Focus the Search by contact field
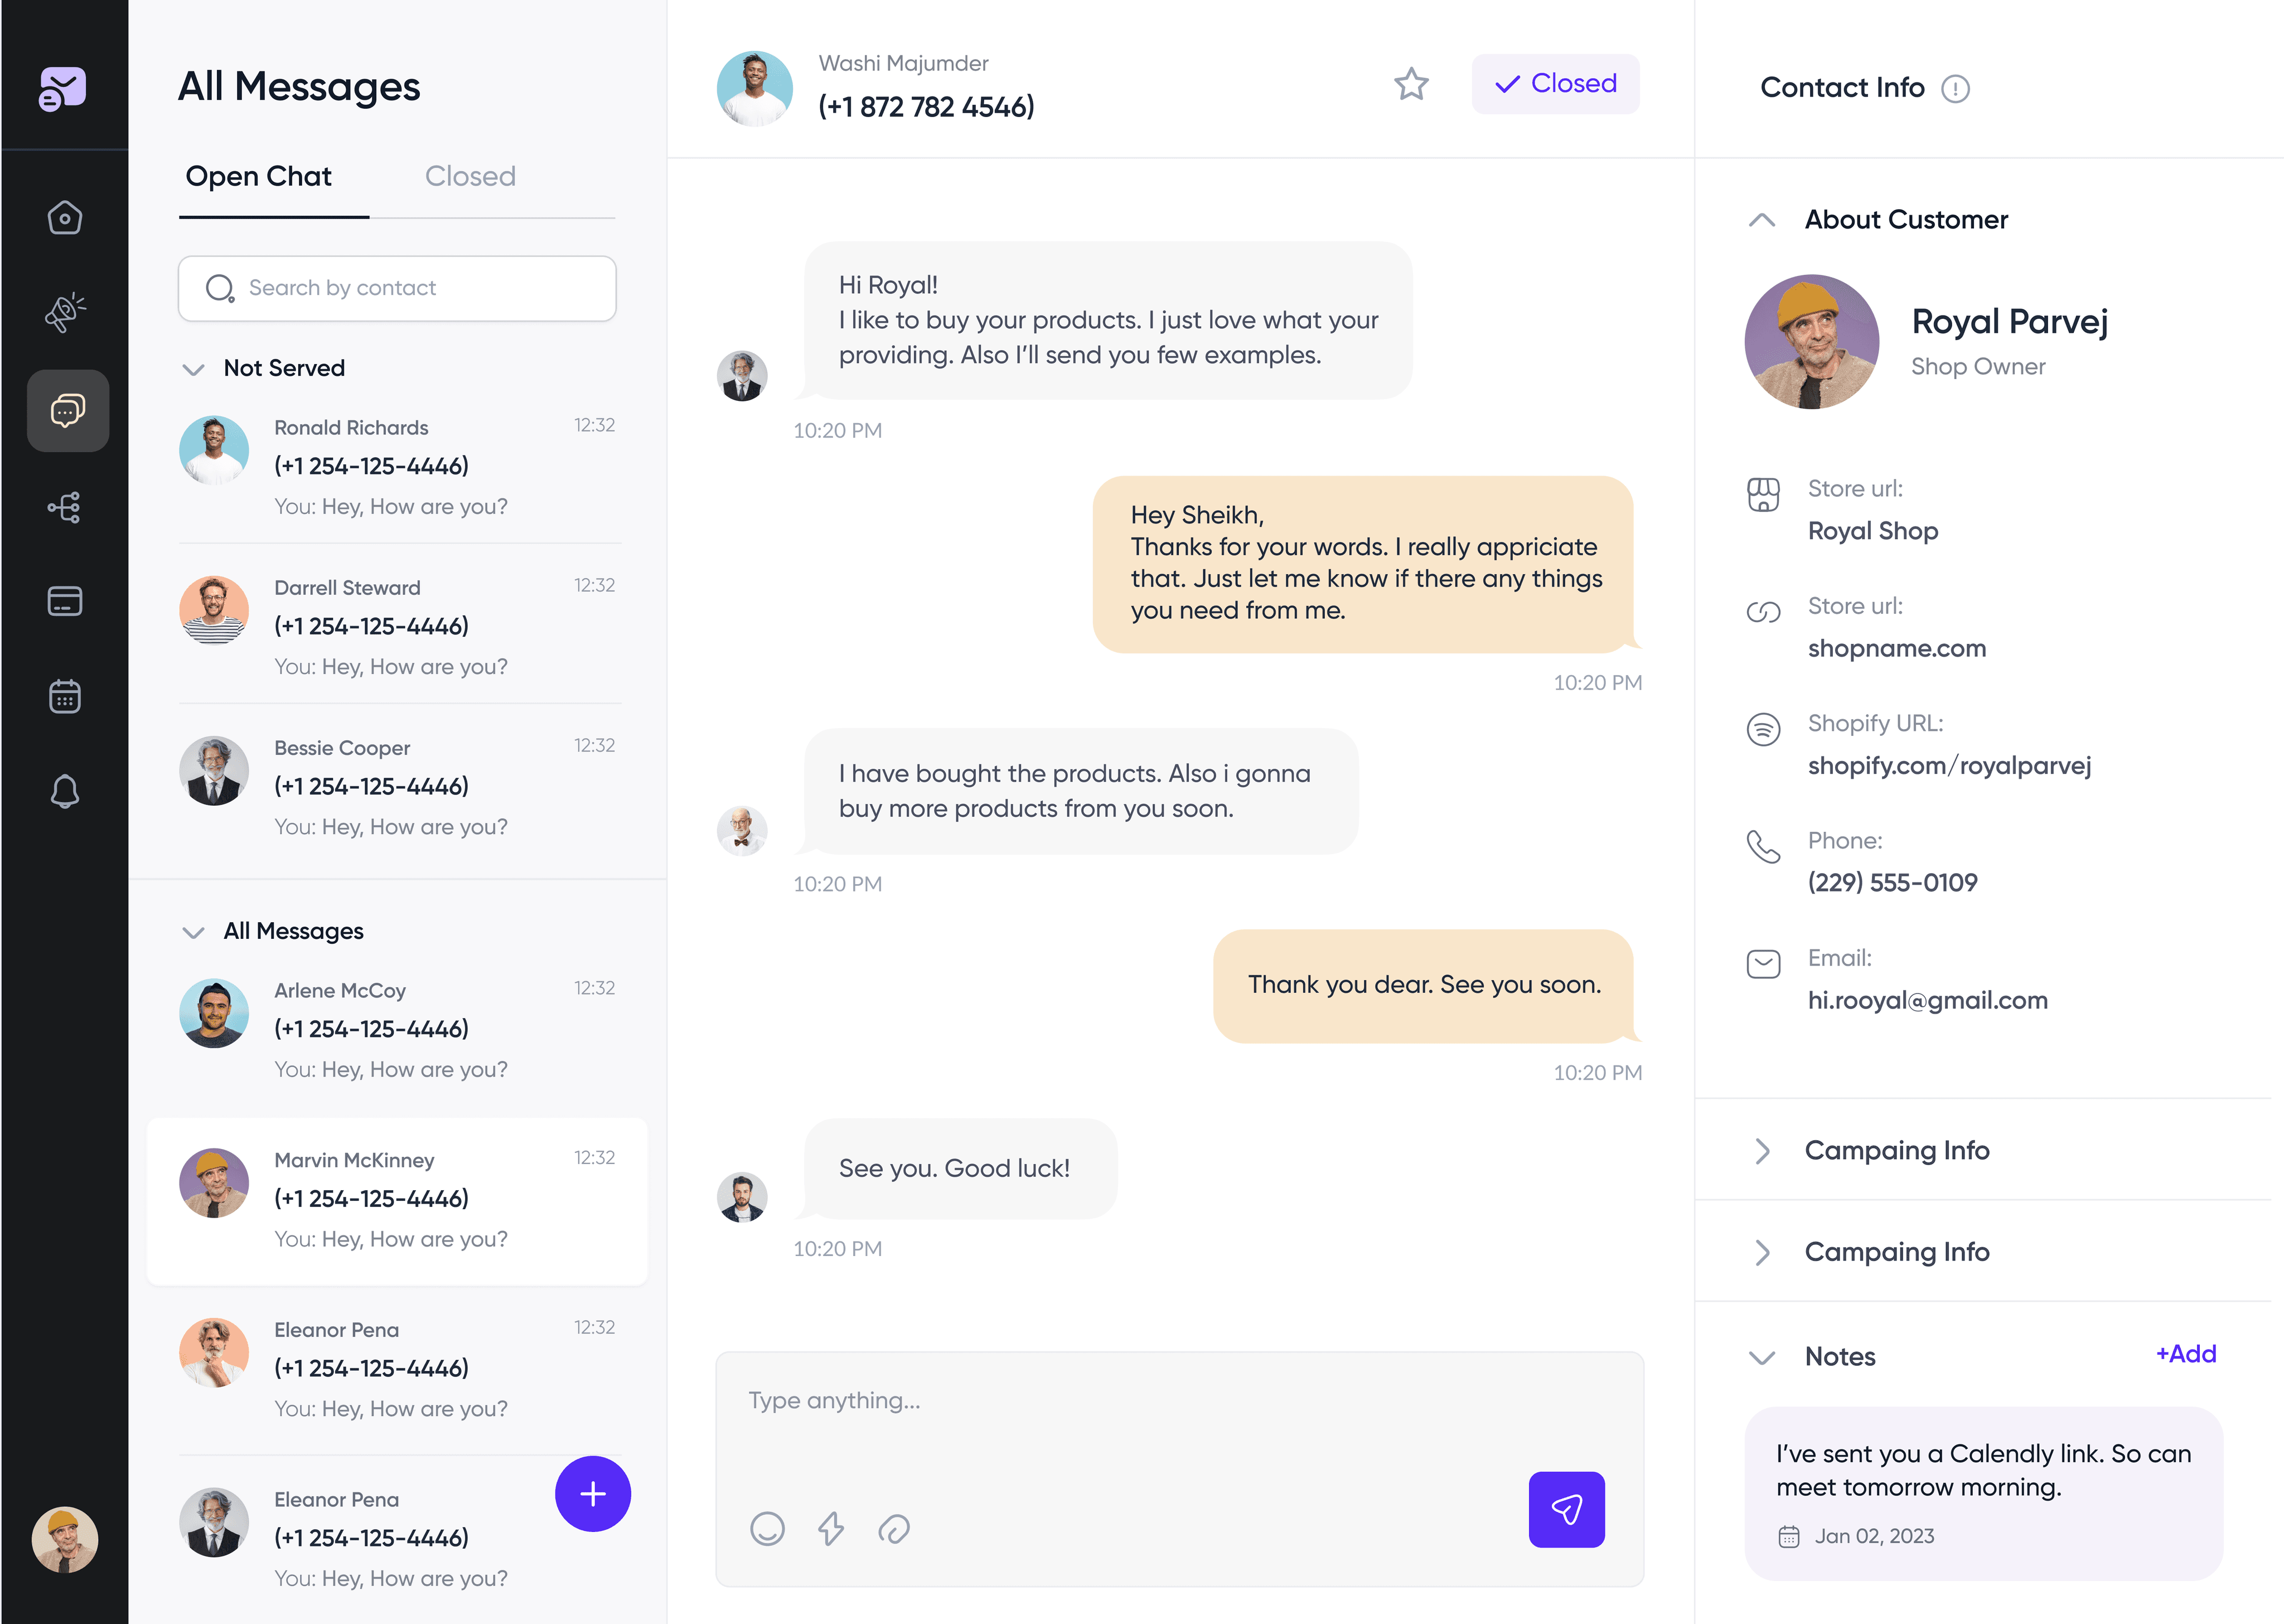This screenshot has height=1624, width=2284. point(397,288)
